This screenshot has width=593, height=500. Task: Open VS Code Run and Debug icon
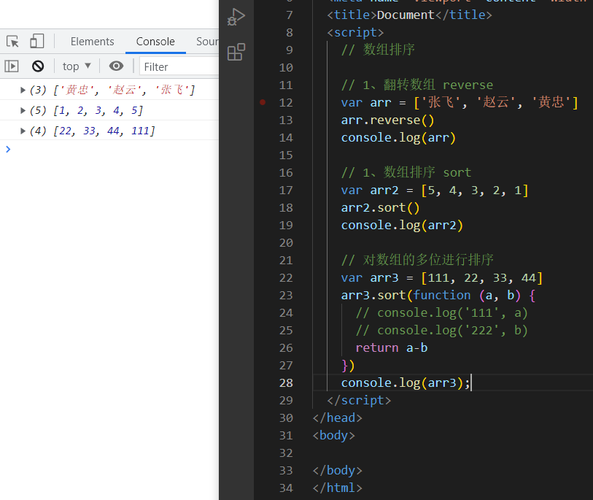pyautogui.click(x=236, y=17)
